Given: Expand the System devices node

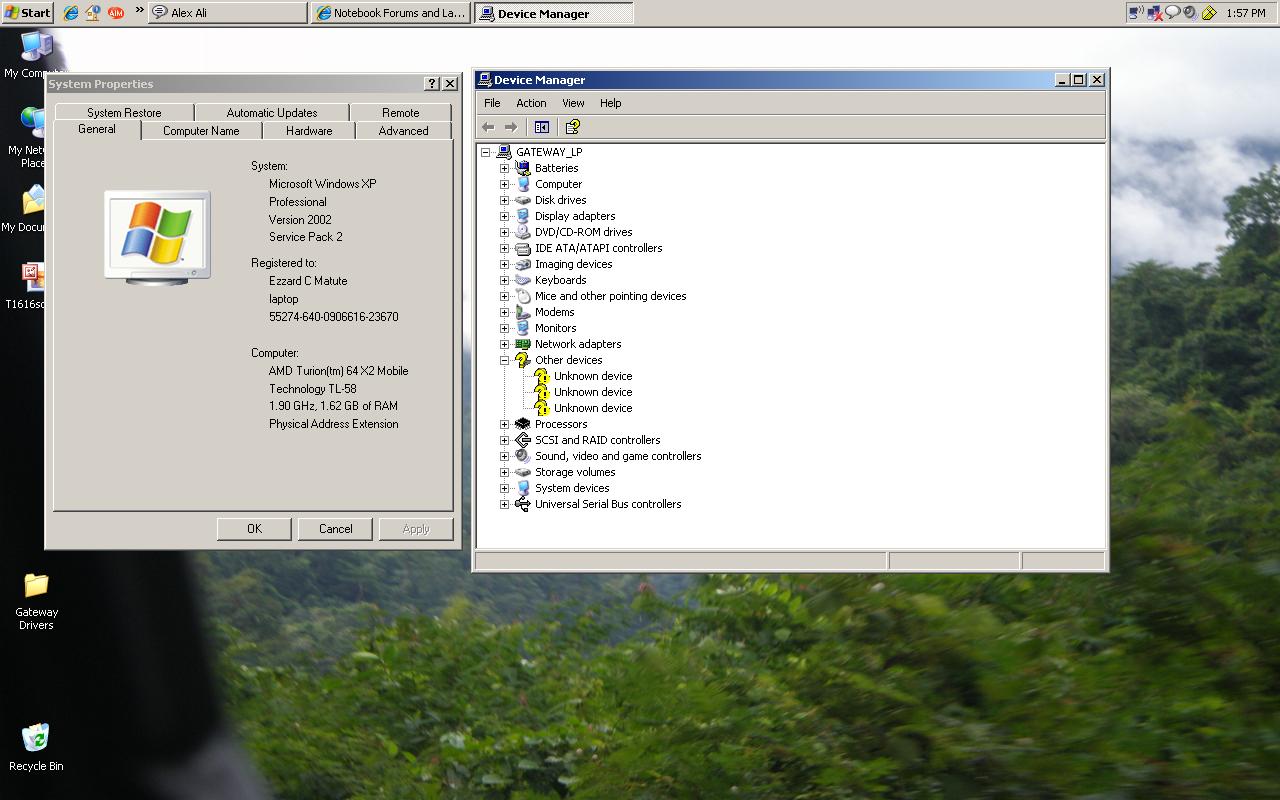Looking at the screenshot, I should click(x=505, y=488).
